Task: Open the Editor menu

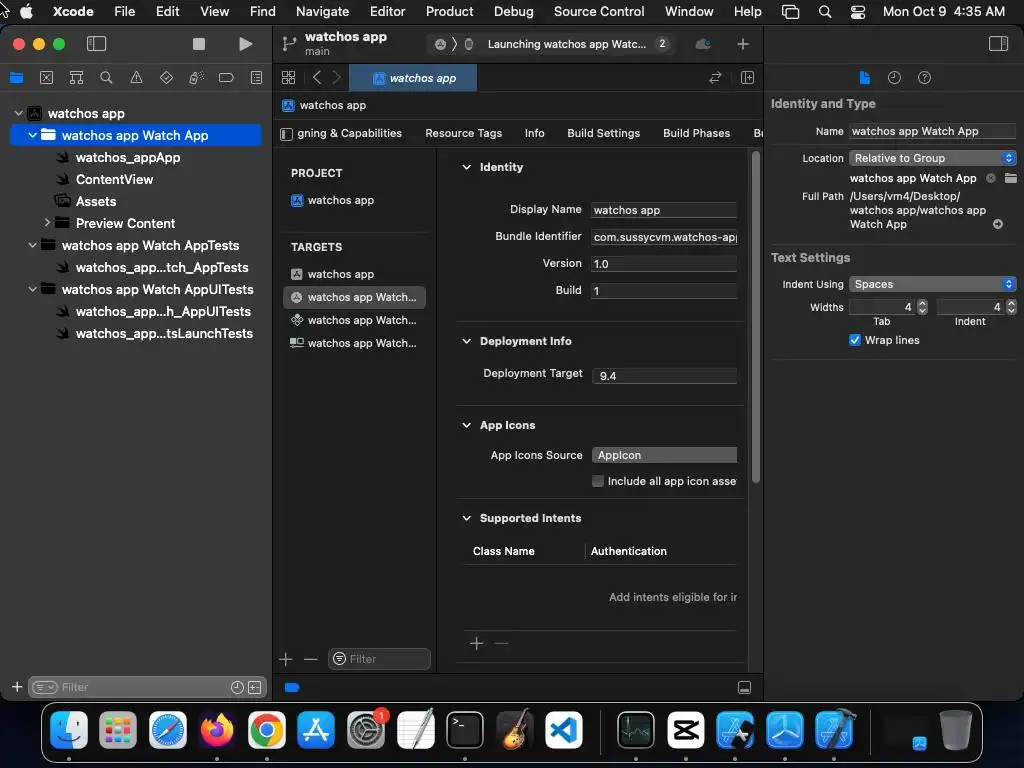Action: (x=387, y=12)
